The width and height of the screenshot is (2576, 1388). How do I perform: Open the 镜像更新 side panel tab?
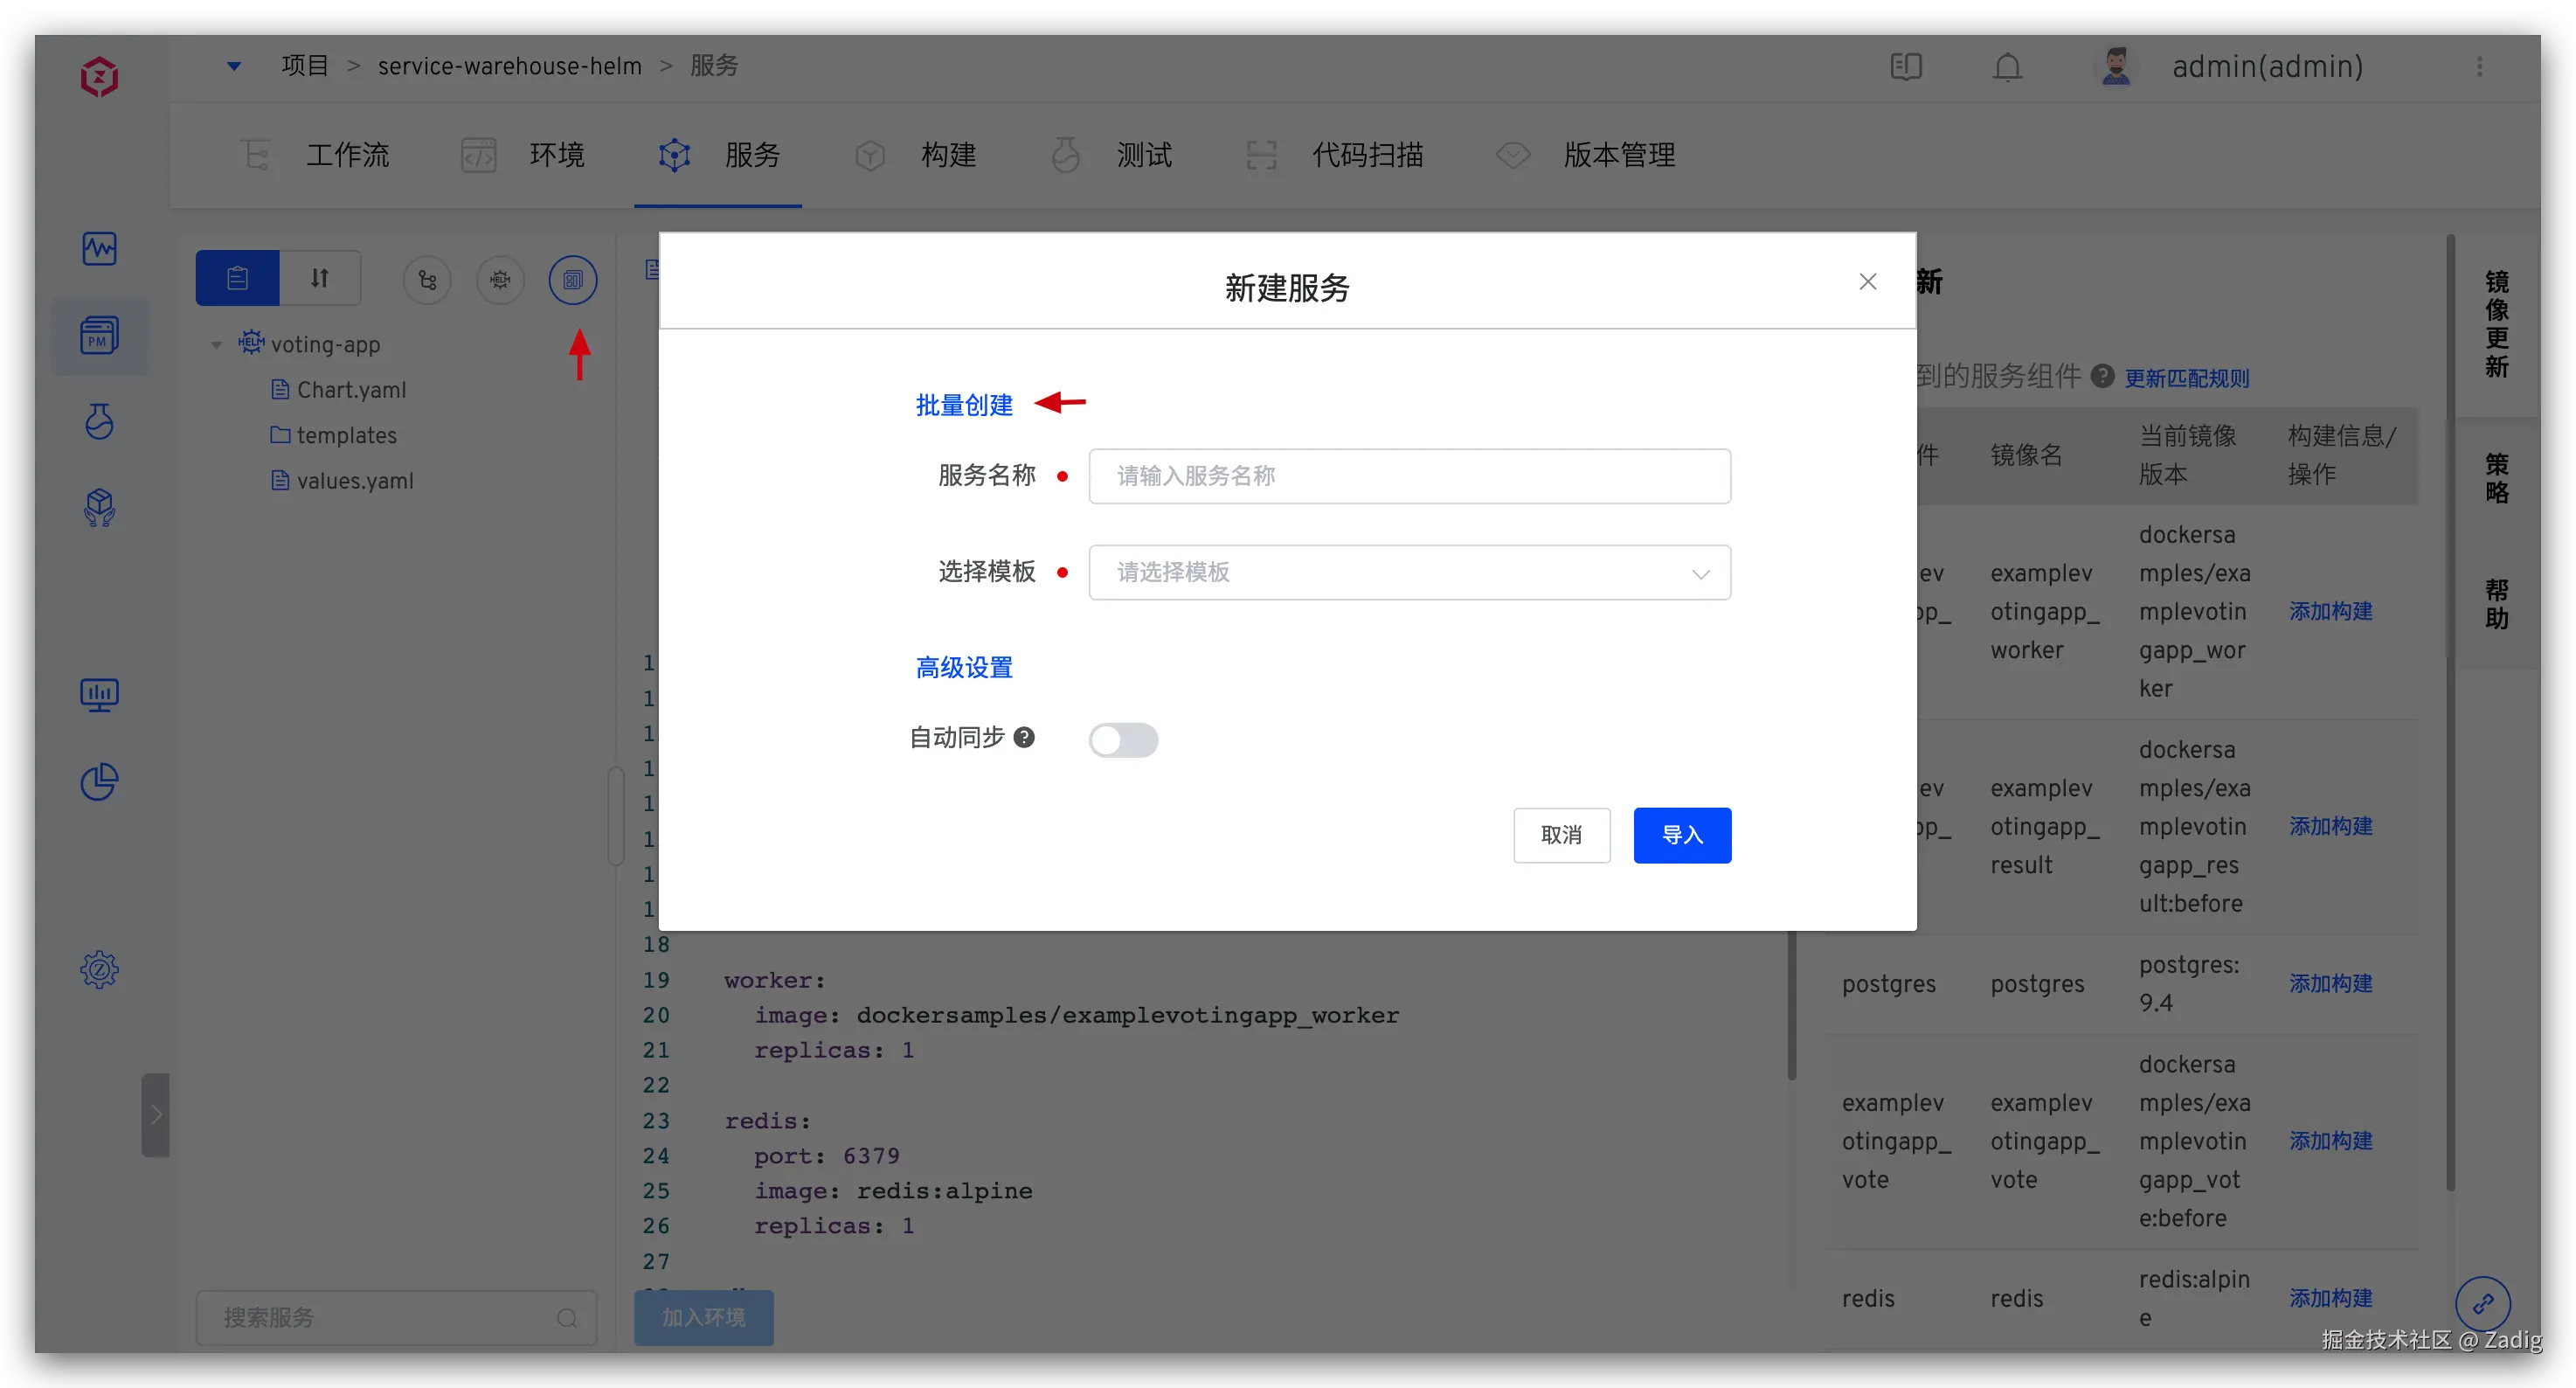pyautogui.click(x=2496, y=324)
